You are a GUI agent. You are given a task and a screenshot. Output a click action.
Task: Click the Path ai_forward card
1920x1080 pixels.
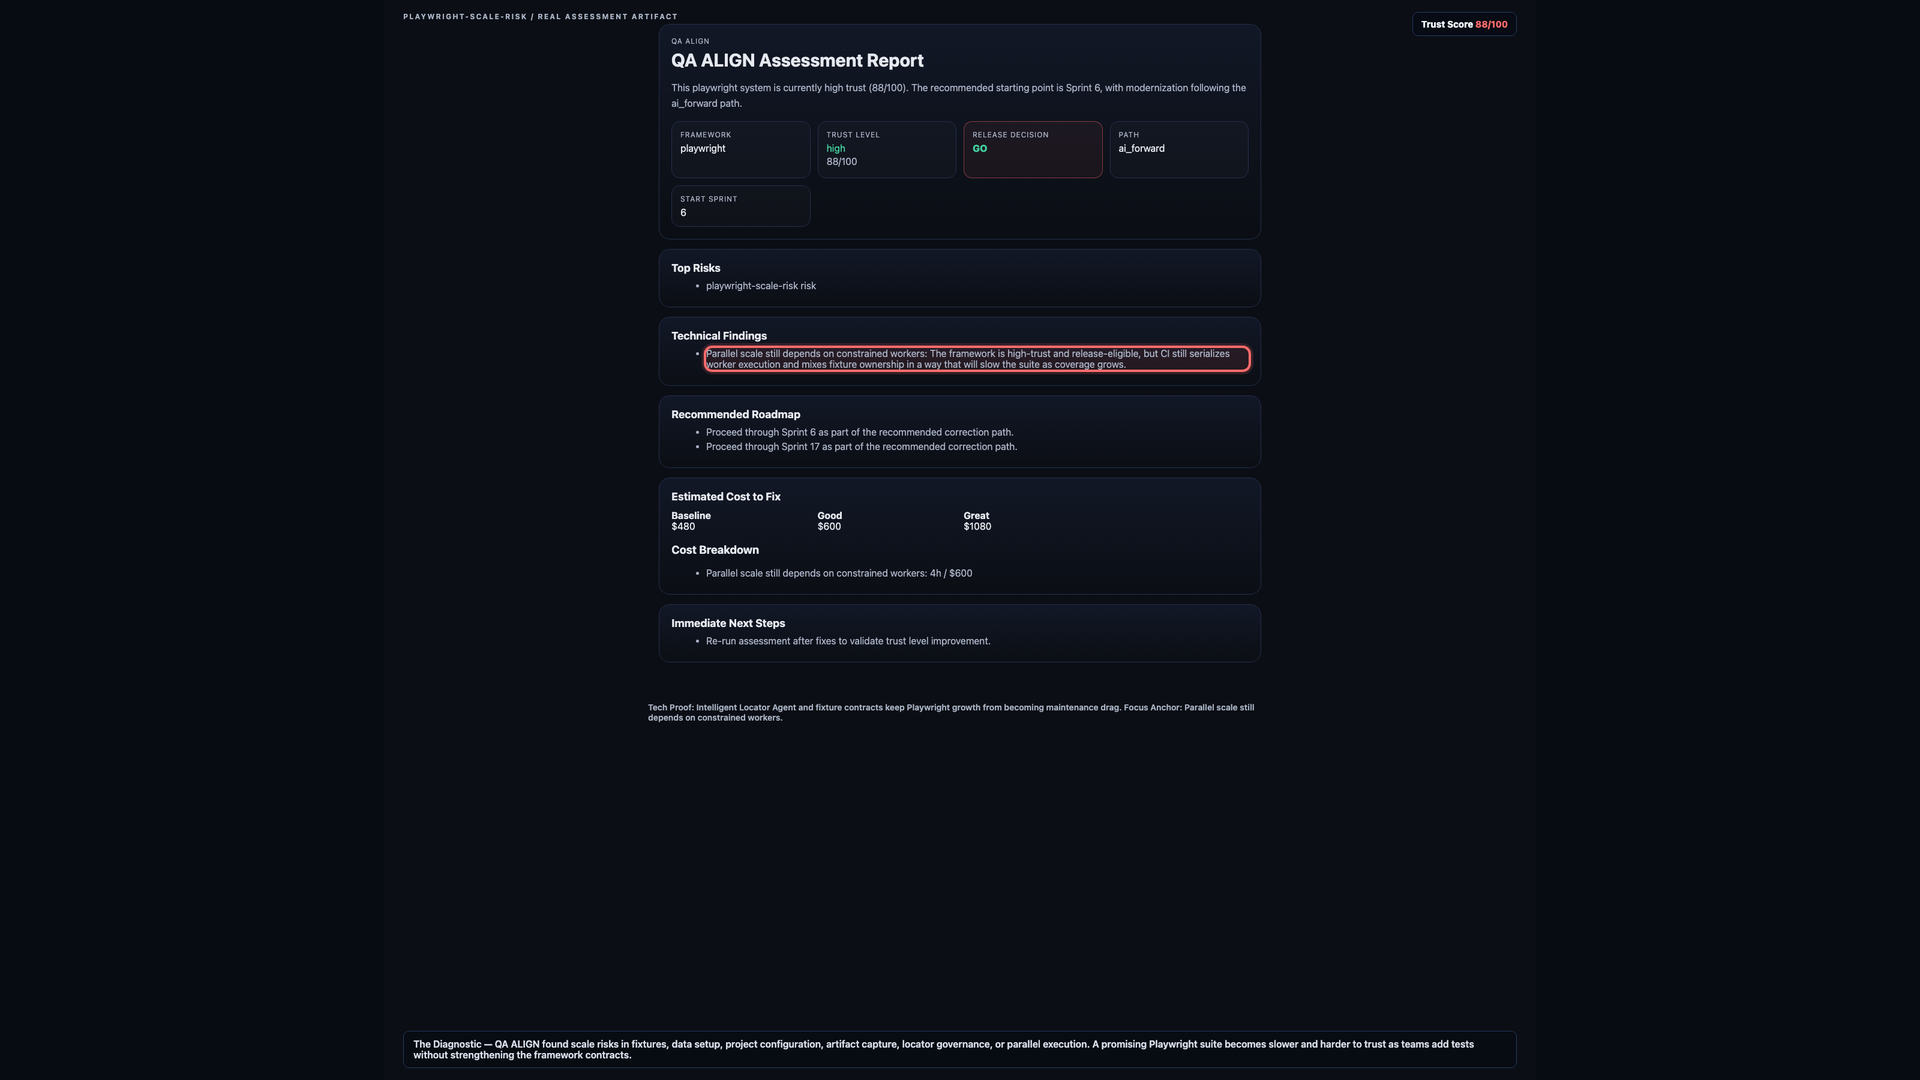click(x=1178, y=150)
